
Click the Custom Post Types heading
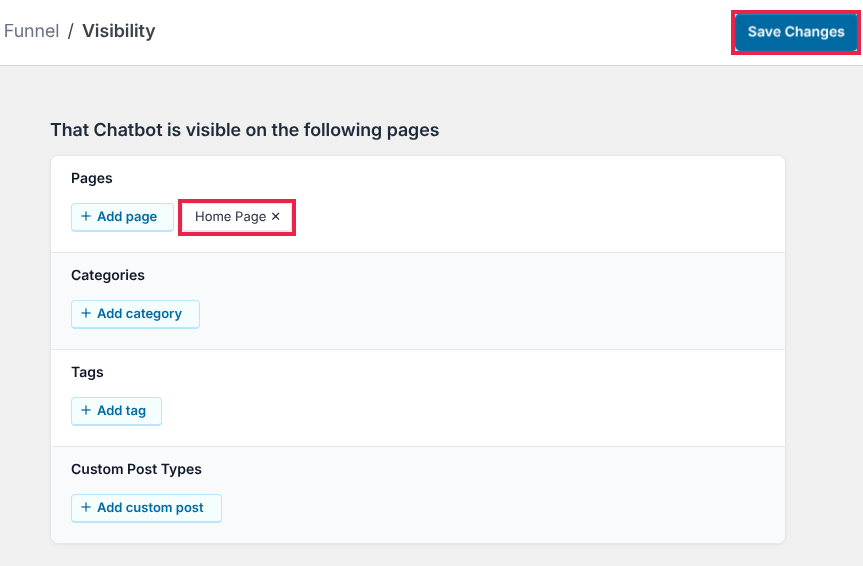click(x=136, y=470)
